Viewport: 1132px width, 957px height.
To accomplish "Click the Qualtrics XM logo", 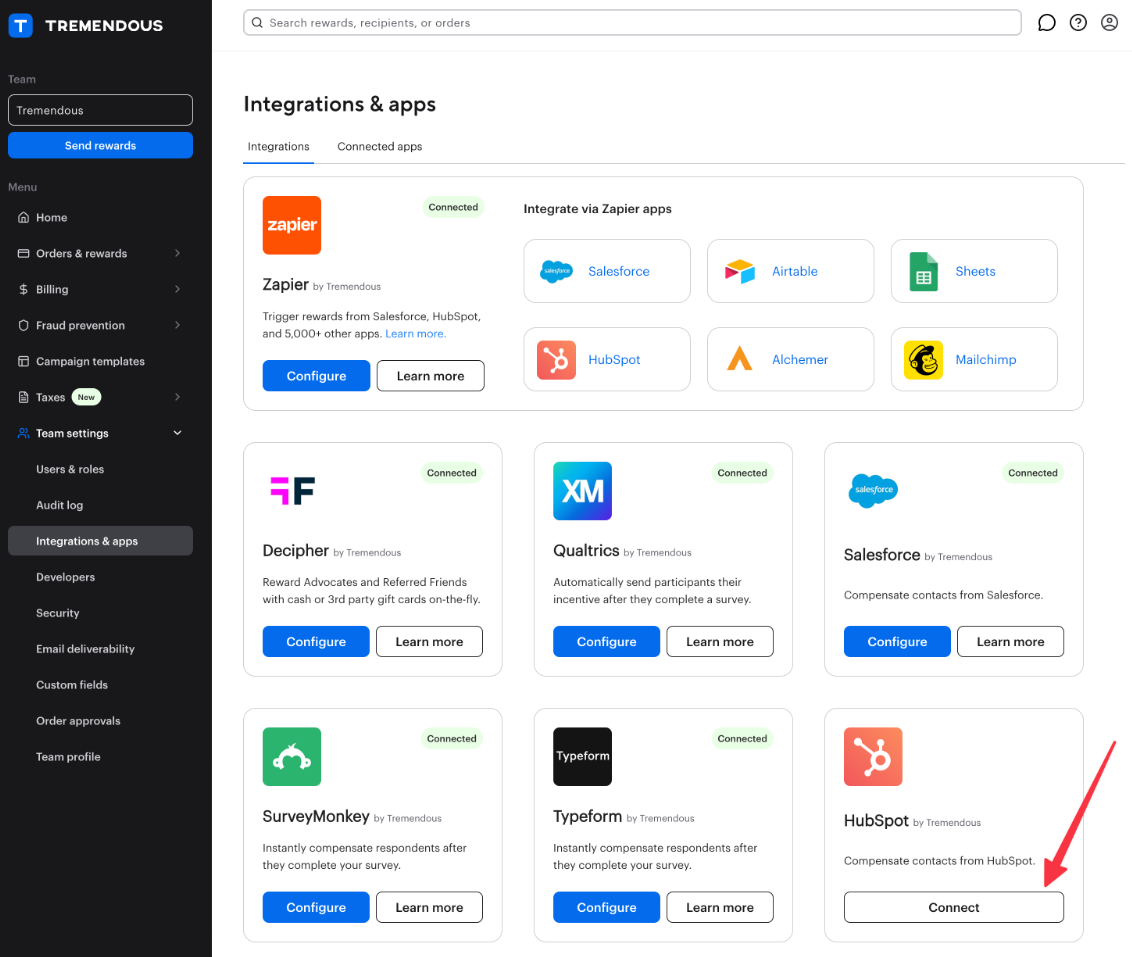I will pyautogui.click(x=582, y=491).
